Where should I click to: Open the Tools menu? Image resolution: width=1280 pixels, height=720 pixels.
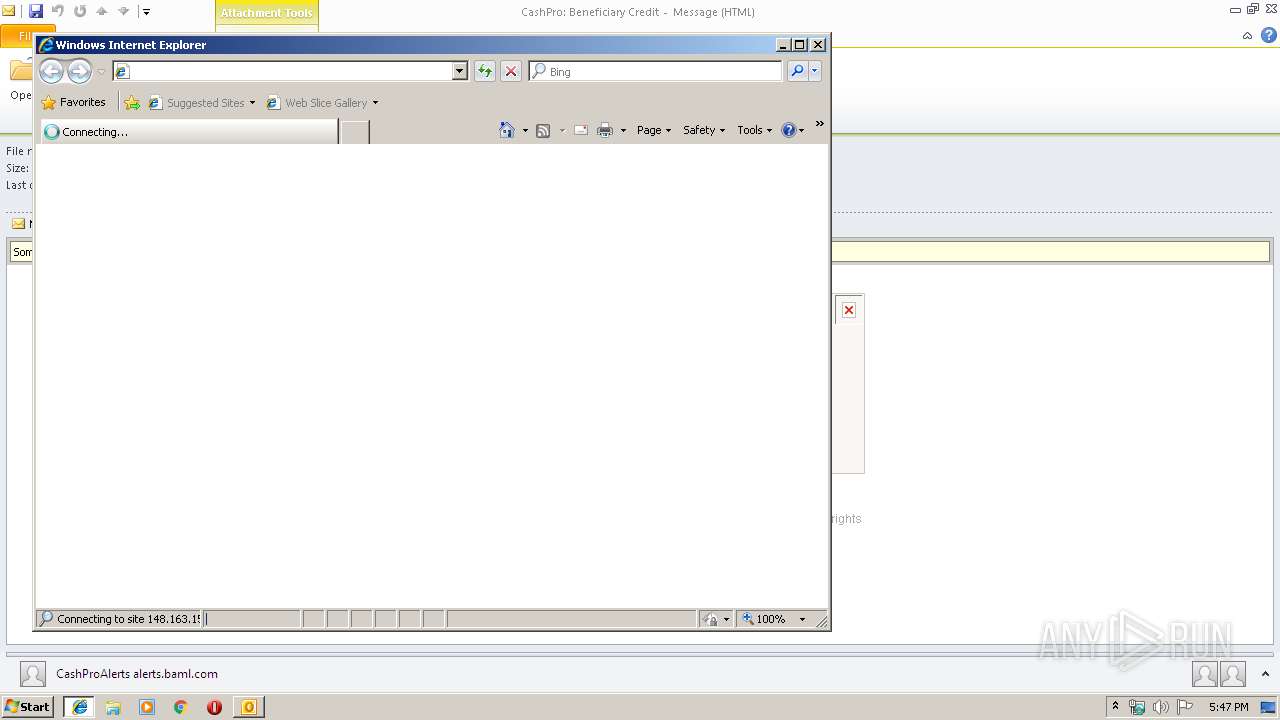(x=755, y=130)
